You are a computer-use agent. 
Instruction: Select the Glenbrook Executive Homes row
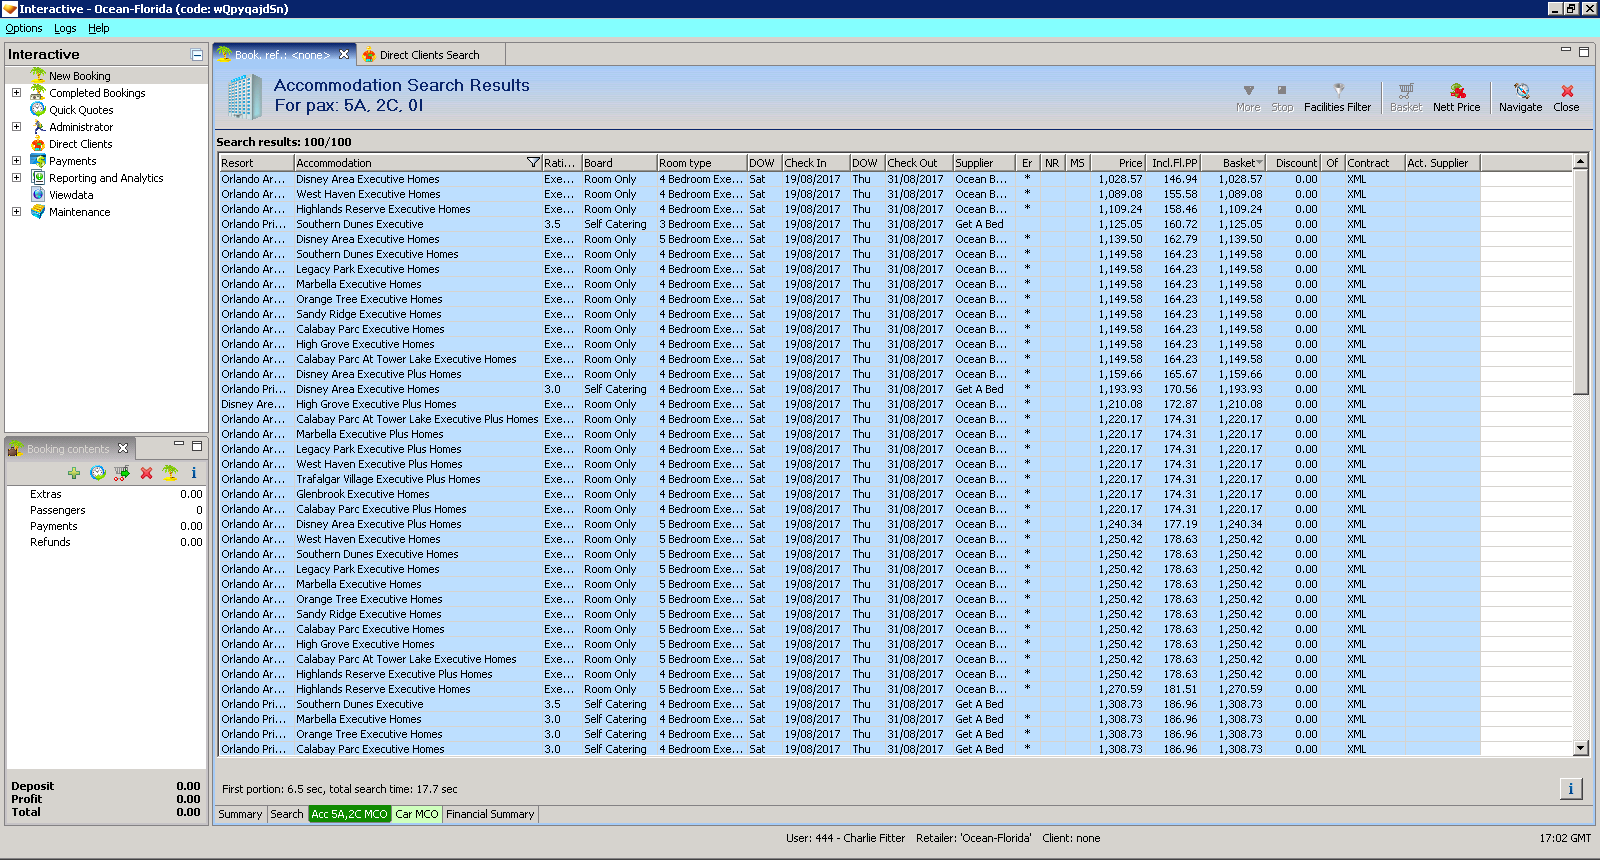(x=849, y=494)
